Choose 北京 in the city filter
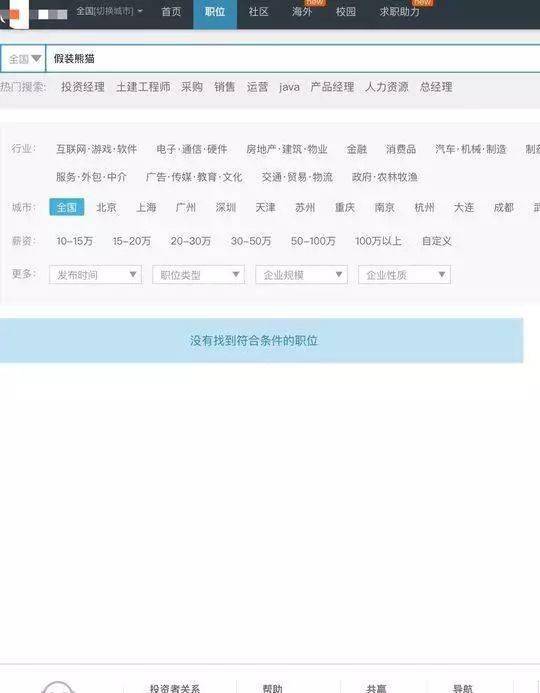 [106, 207]
